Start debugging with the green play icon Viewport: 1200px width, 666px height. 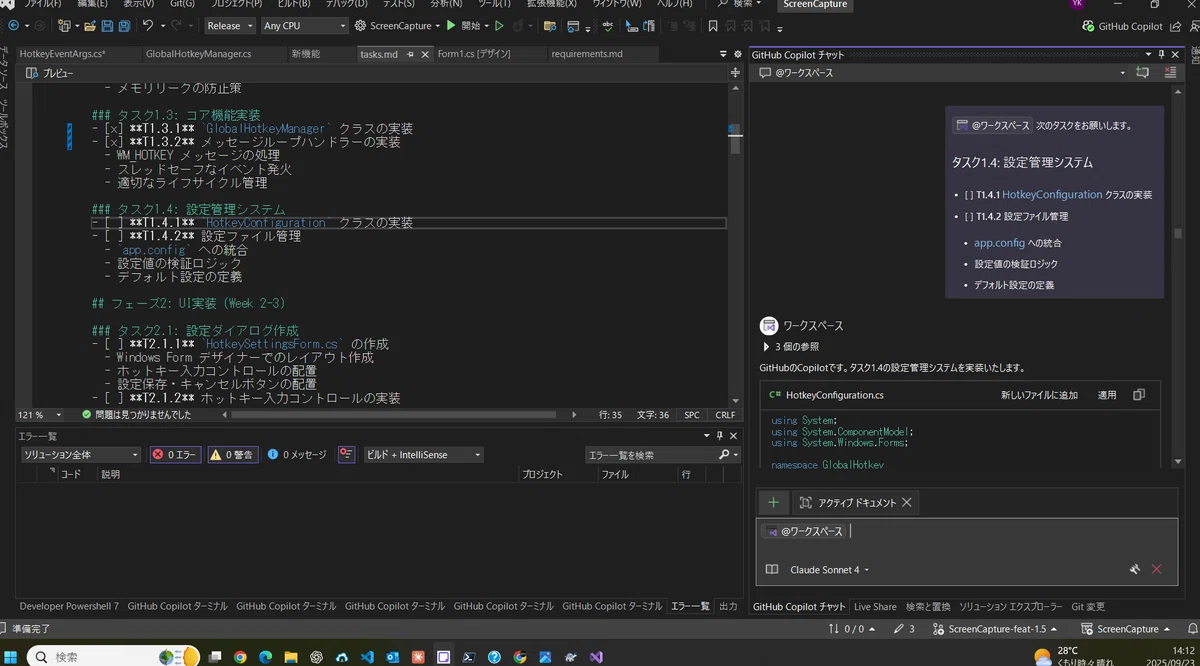[x=451, y=26]
